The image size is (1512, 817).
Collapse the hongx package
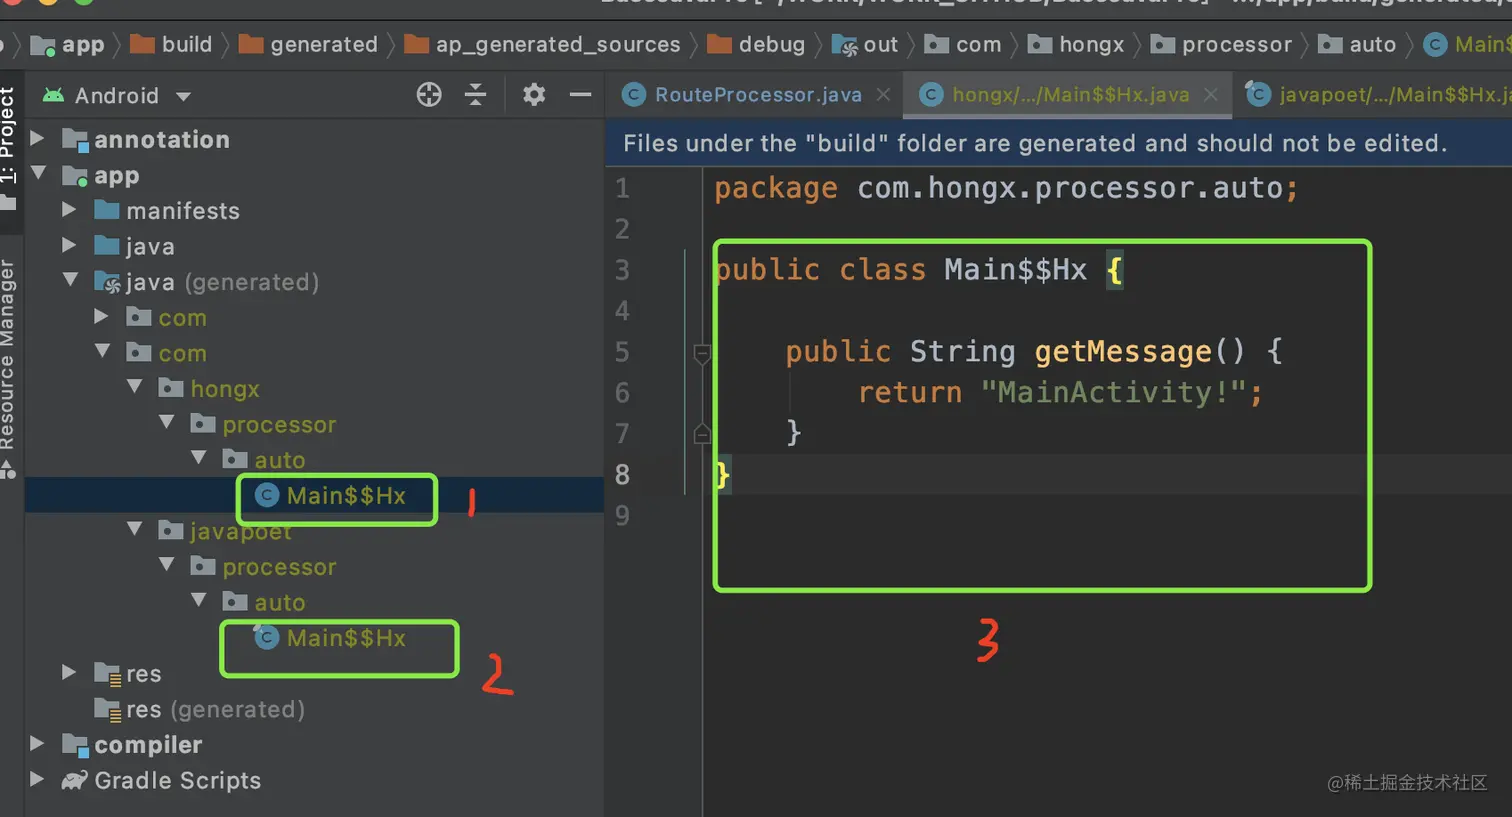pyautogui.click(x=135, y=388)
